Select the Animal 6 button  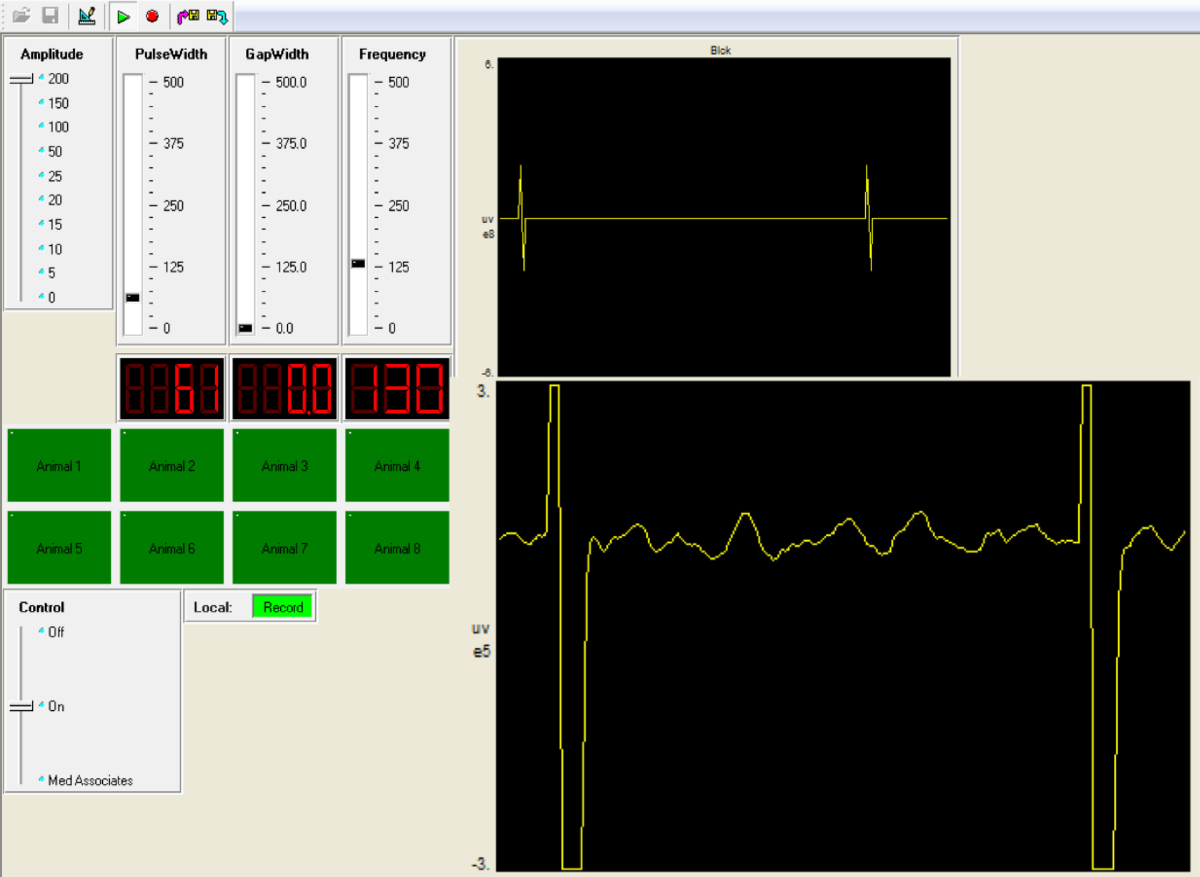pyautogui.click(x=172, y=548)
